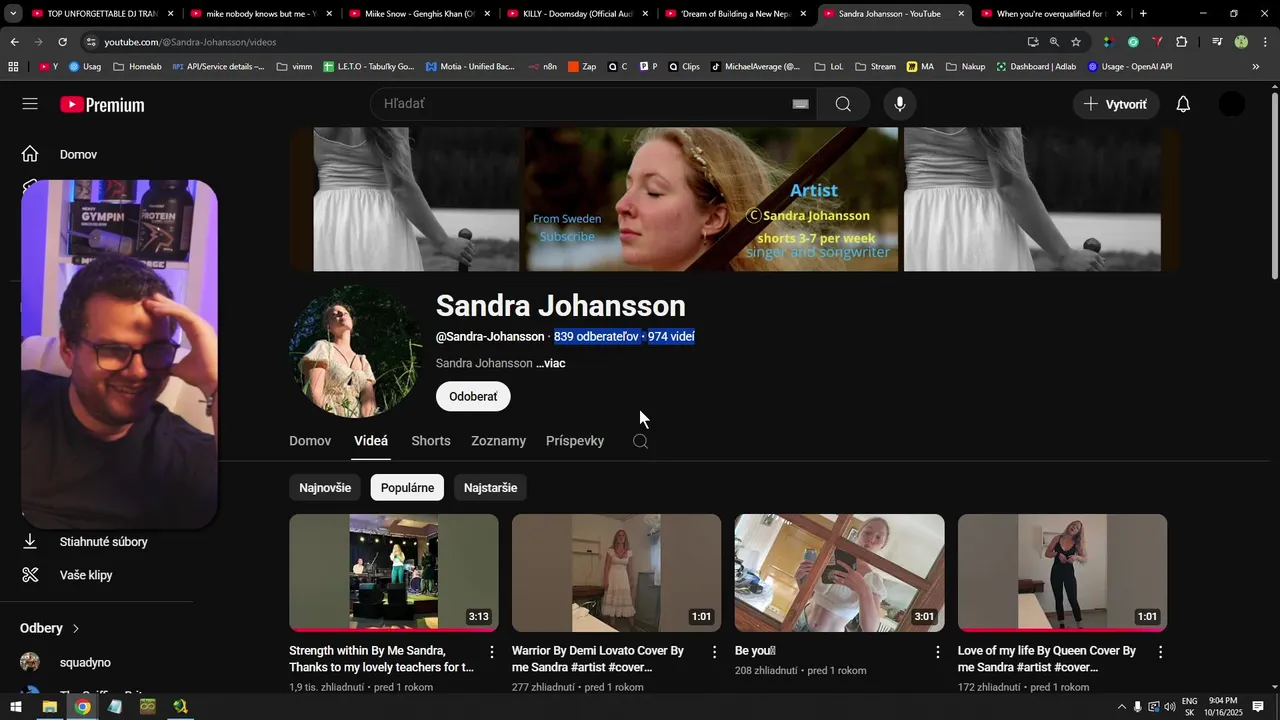Open File Explorer from the taskbar

coord(49,707)
